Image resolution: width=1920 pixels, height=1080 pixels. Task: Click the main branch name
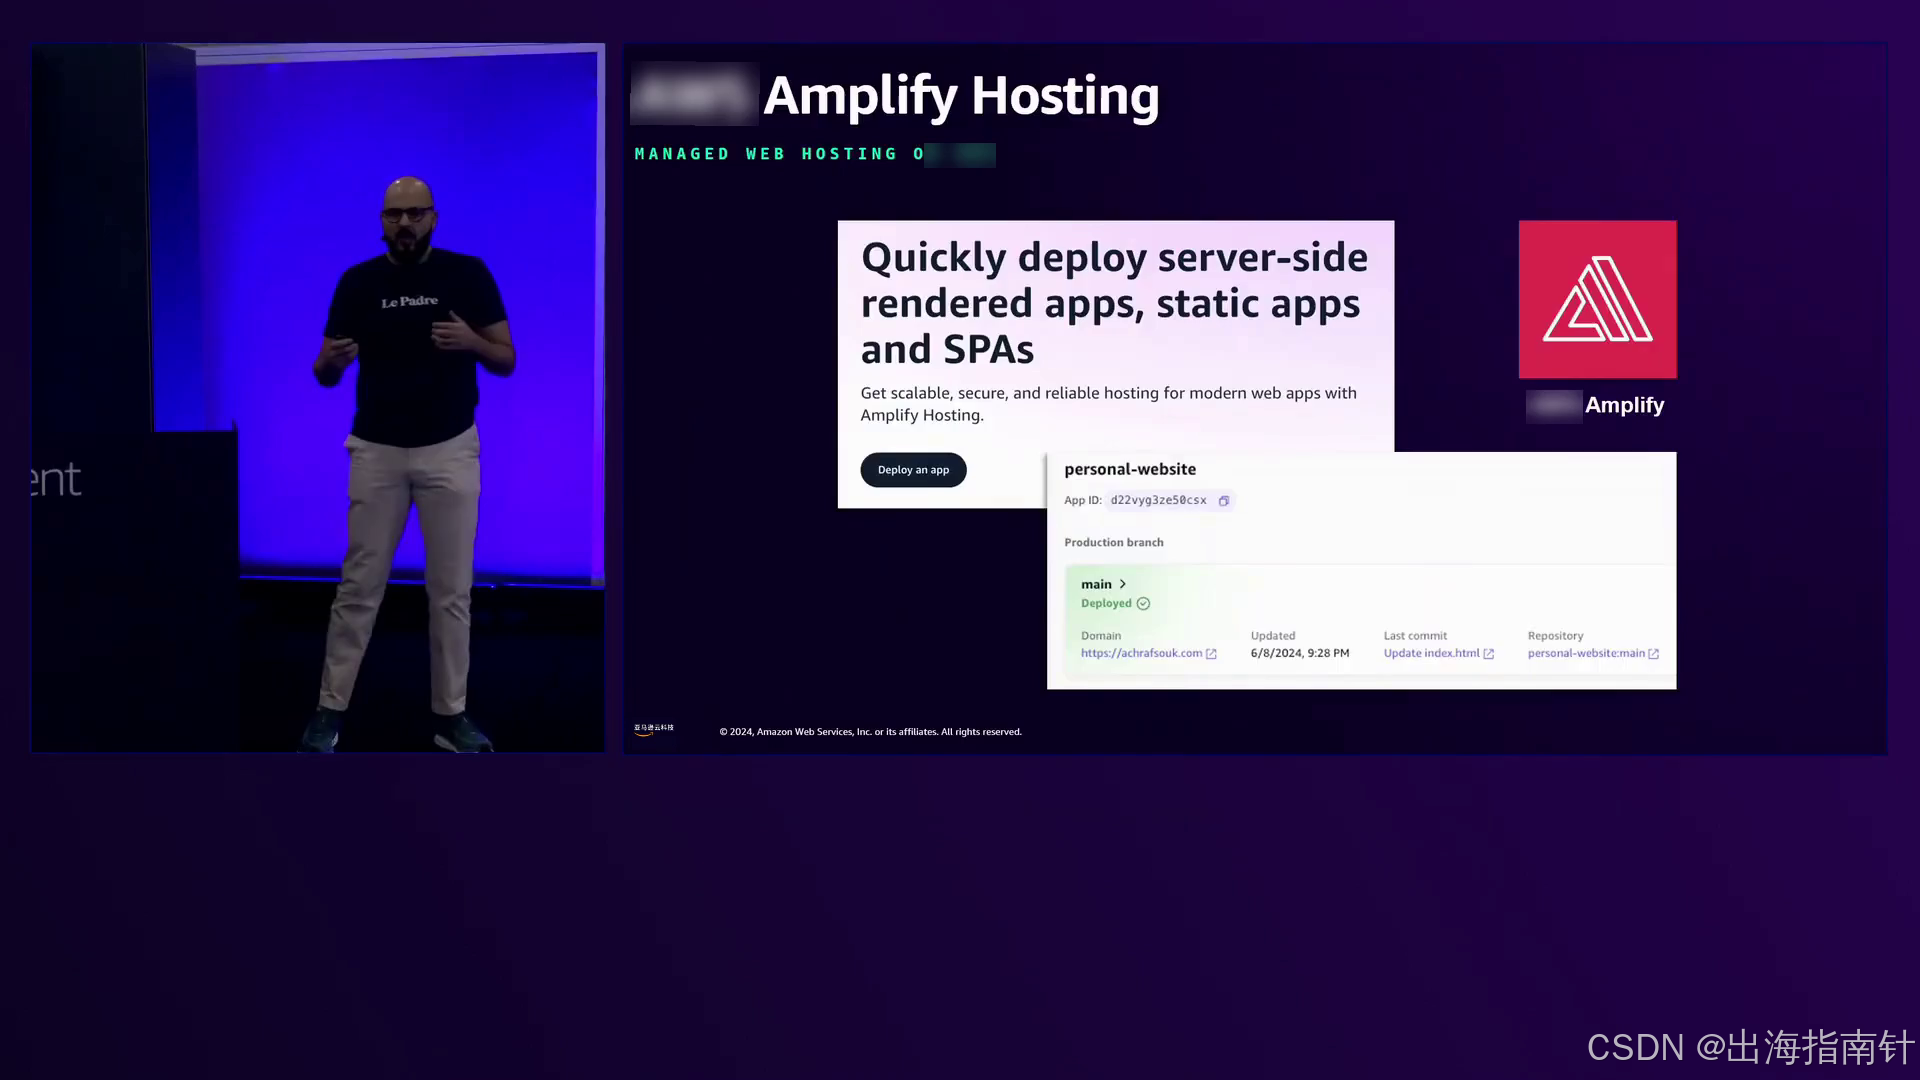(x=1096, y=584)
